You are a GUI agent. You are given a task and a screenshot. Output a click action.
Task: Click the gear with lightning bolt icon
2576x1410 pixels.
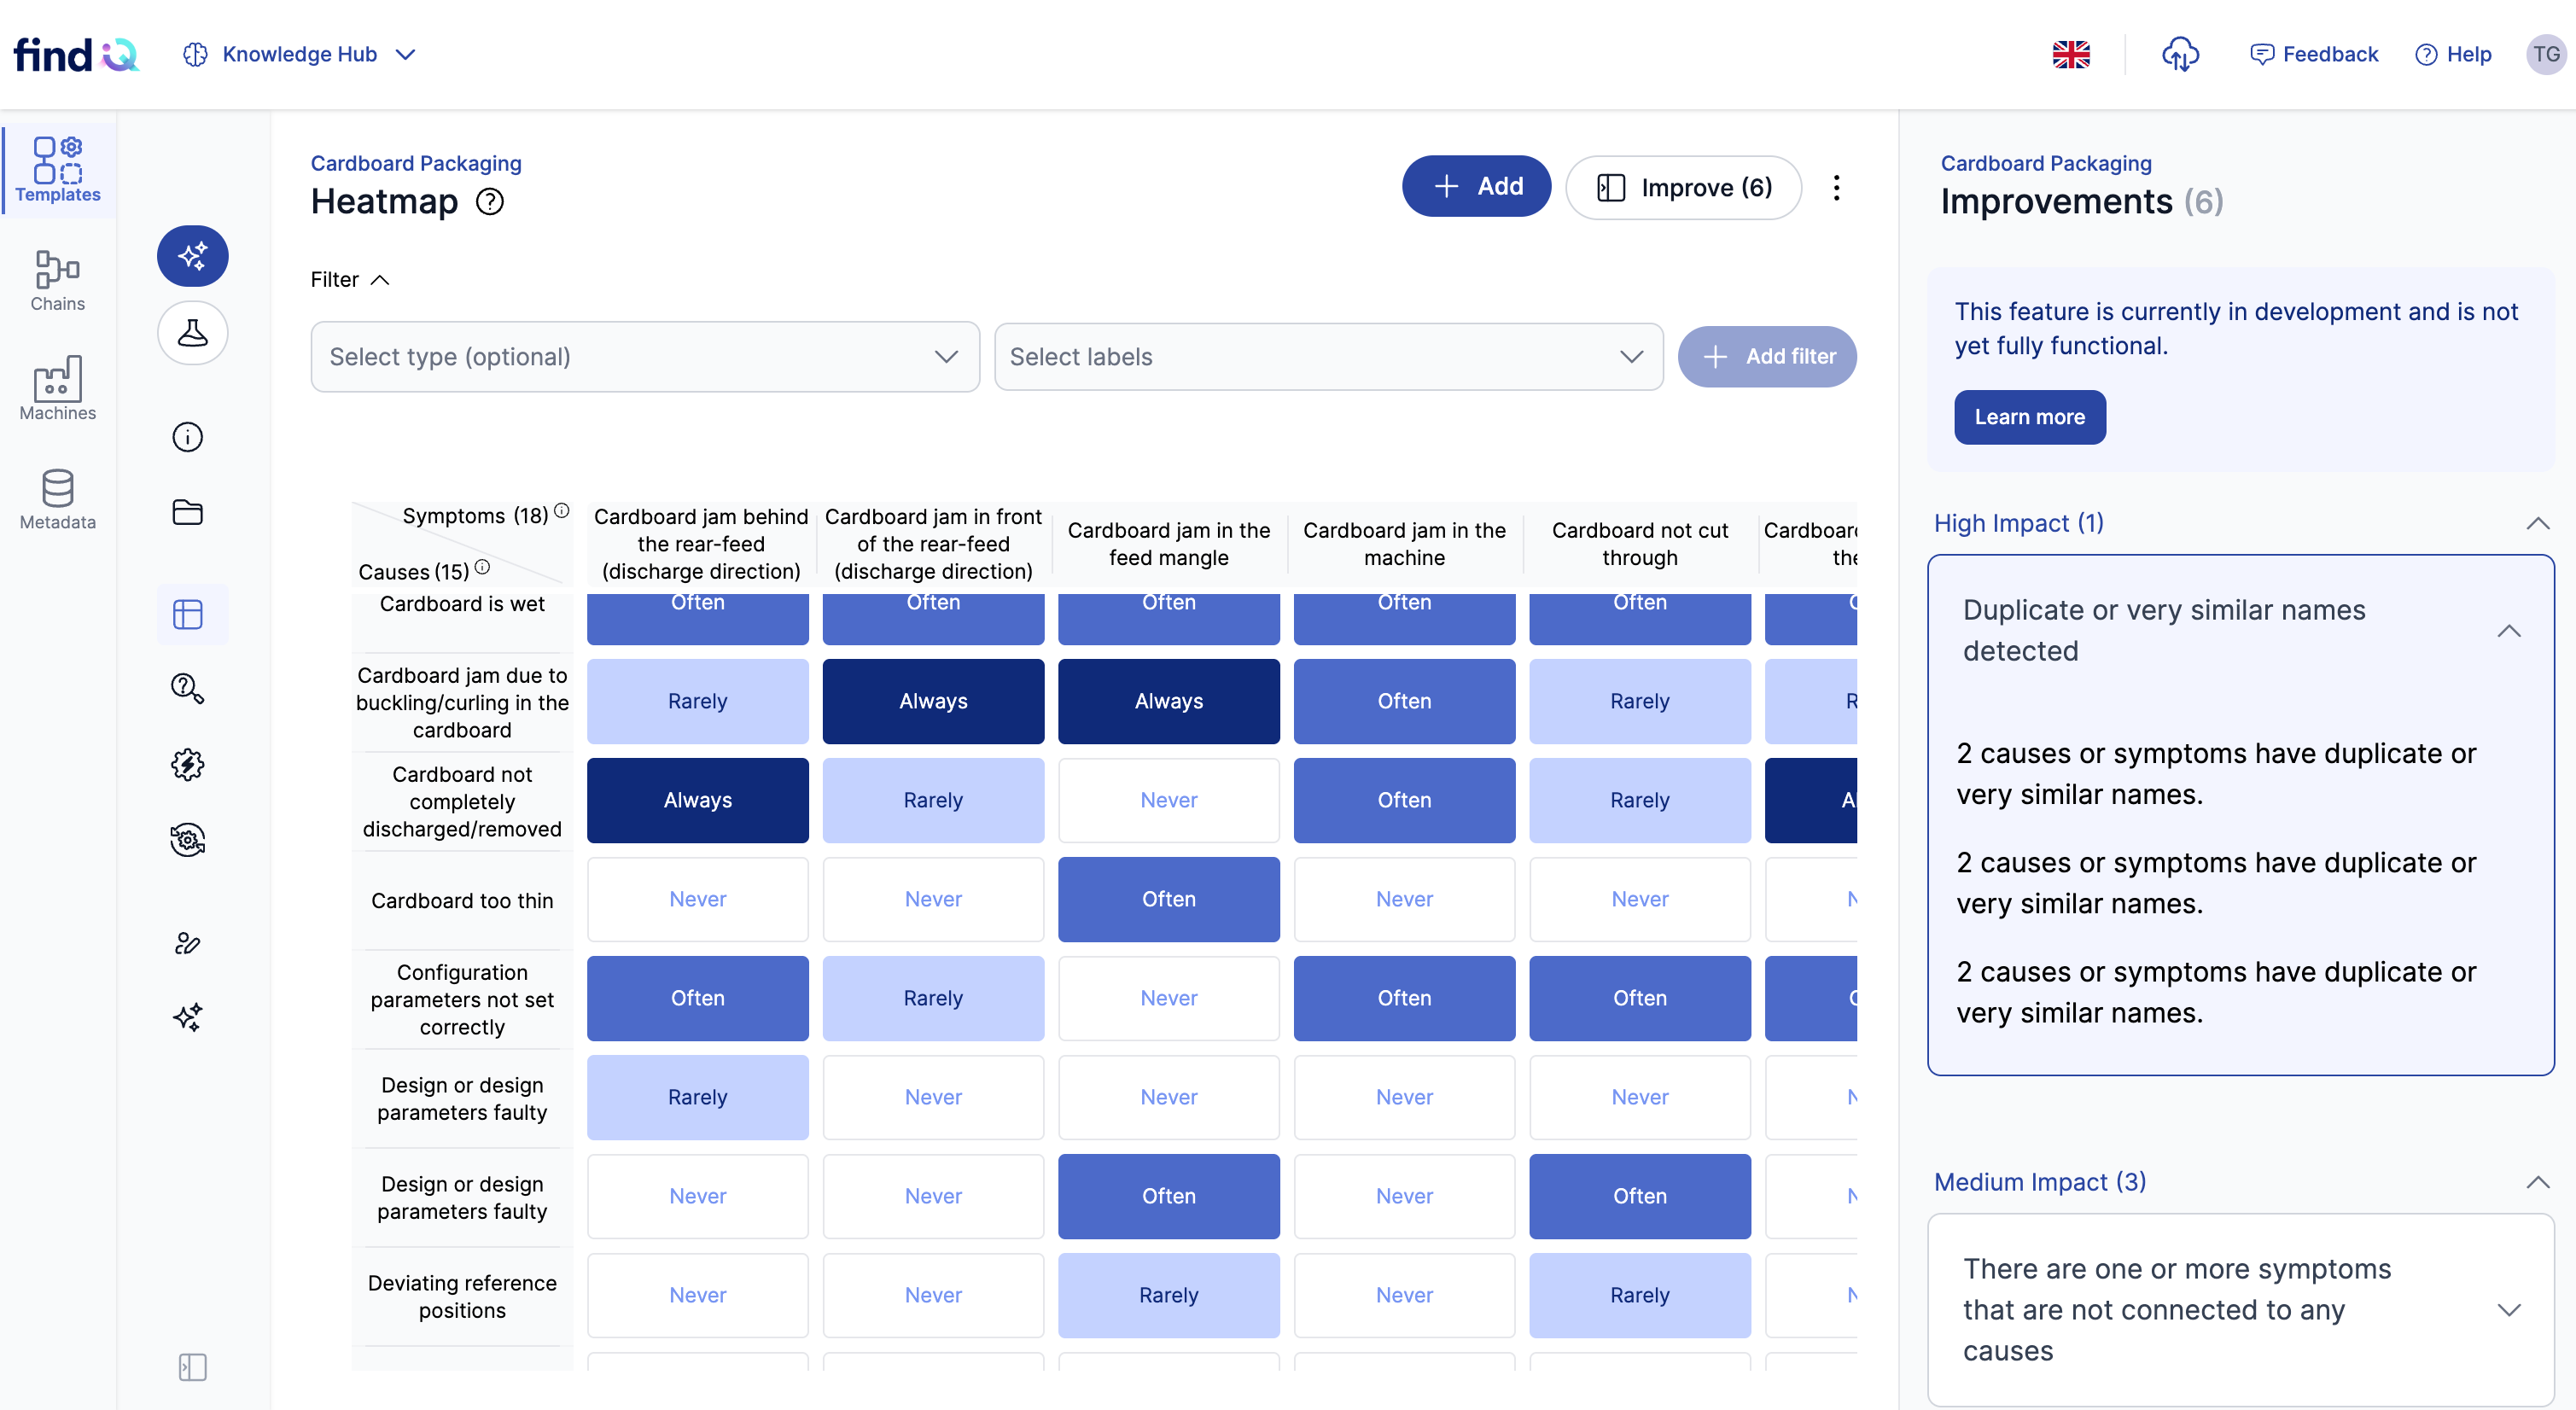[x=188, y=764]
